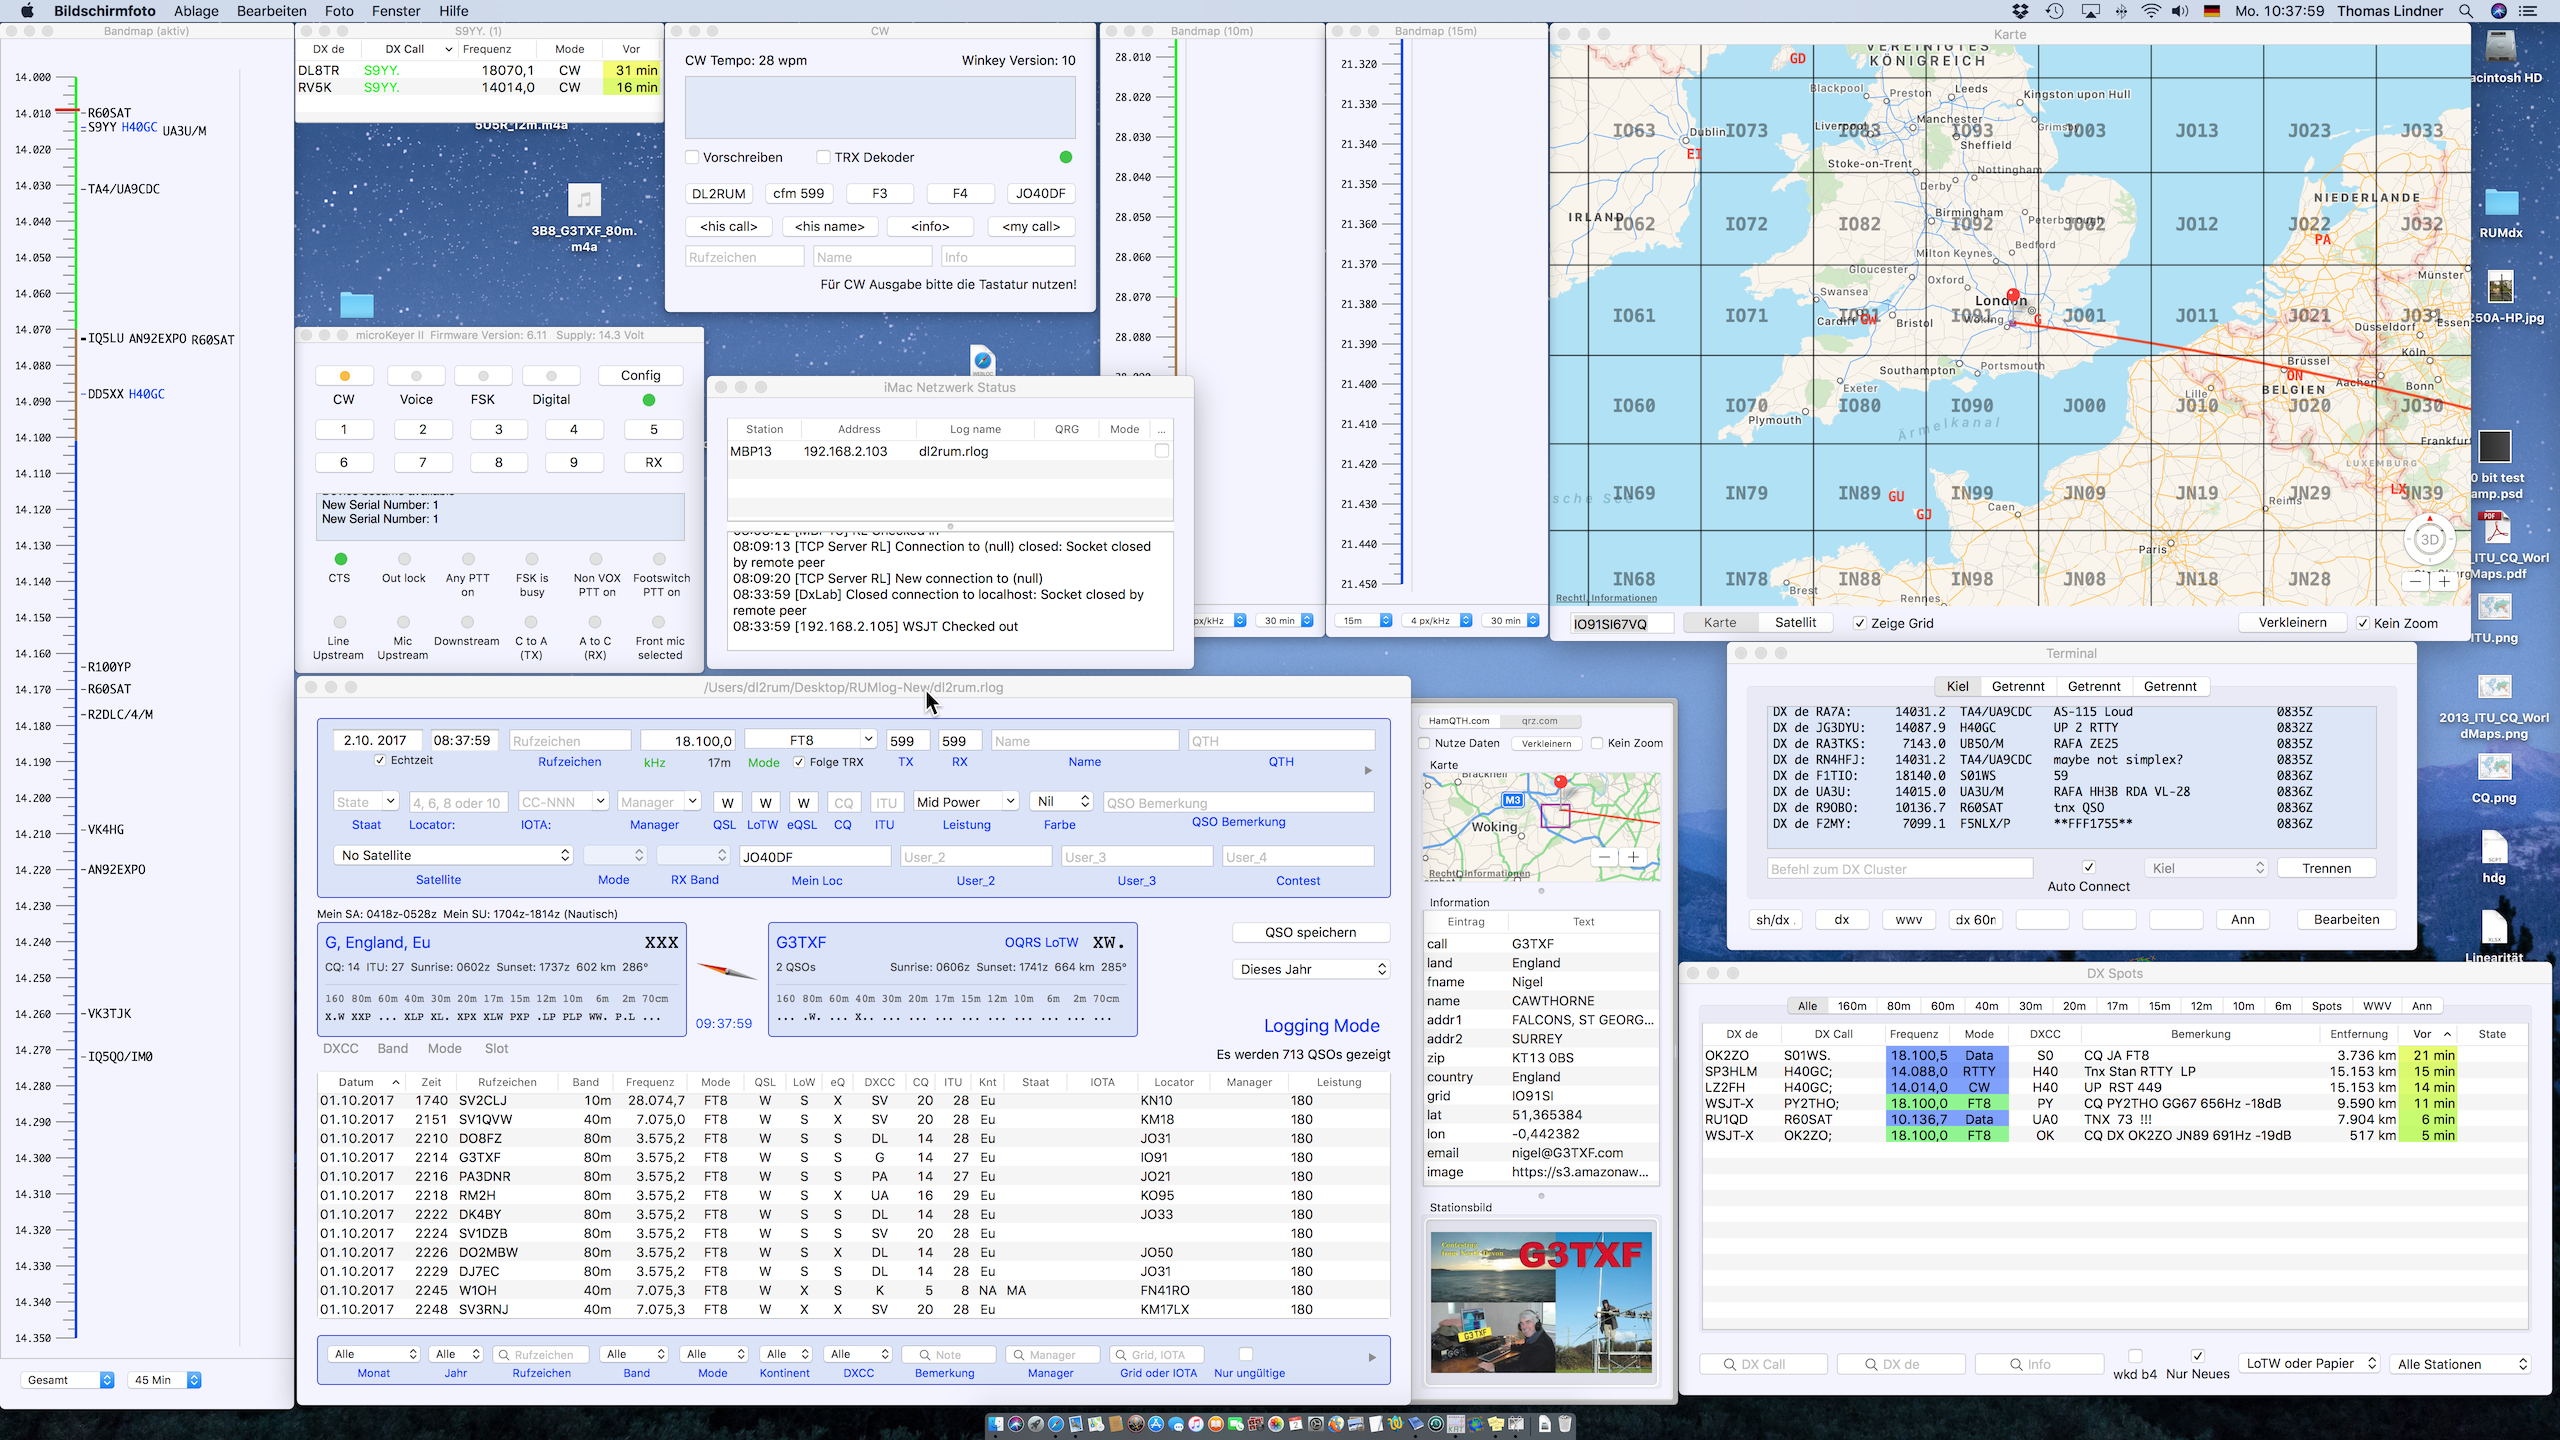Open the FT8 mode dropdown

click(868, 739)
